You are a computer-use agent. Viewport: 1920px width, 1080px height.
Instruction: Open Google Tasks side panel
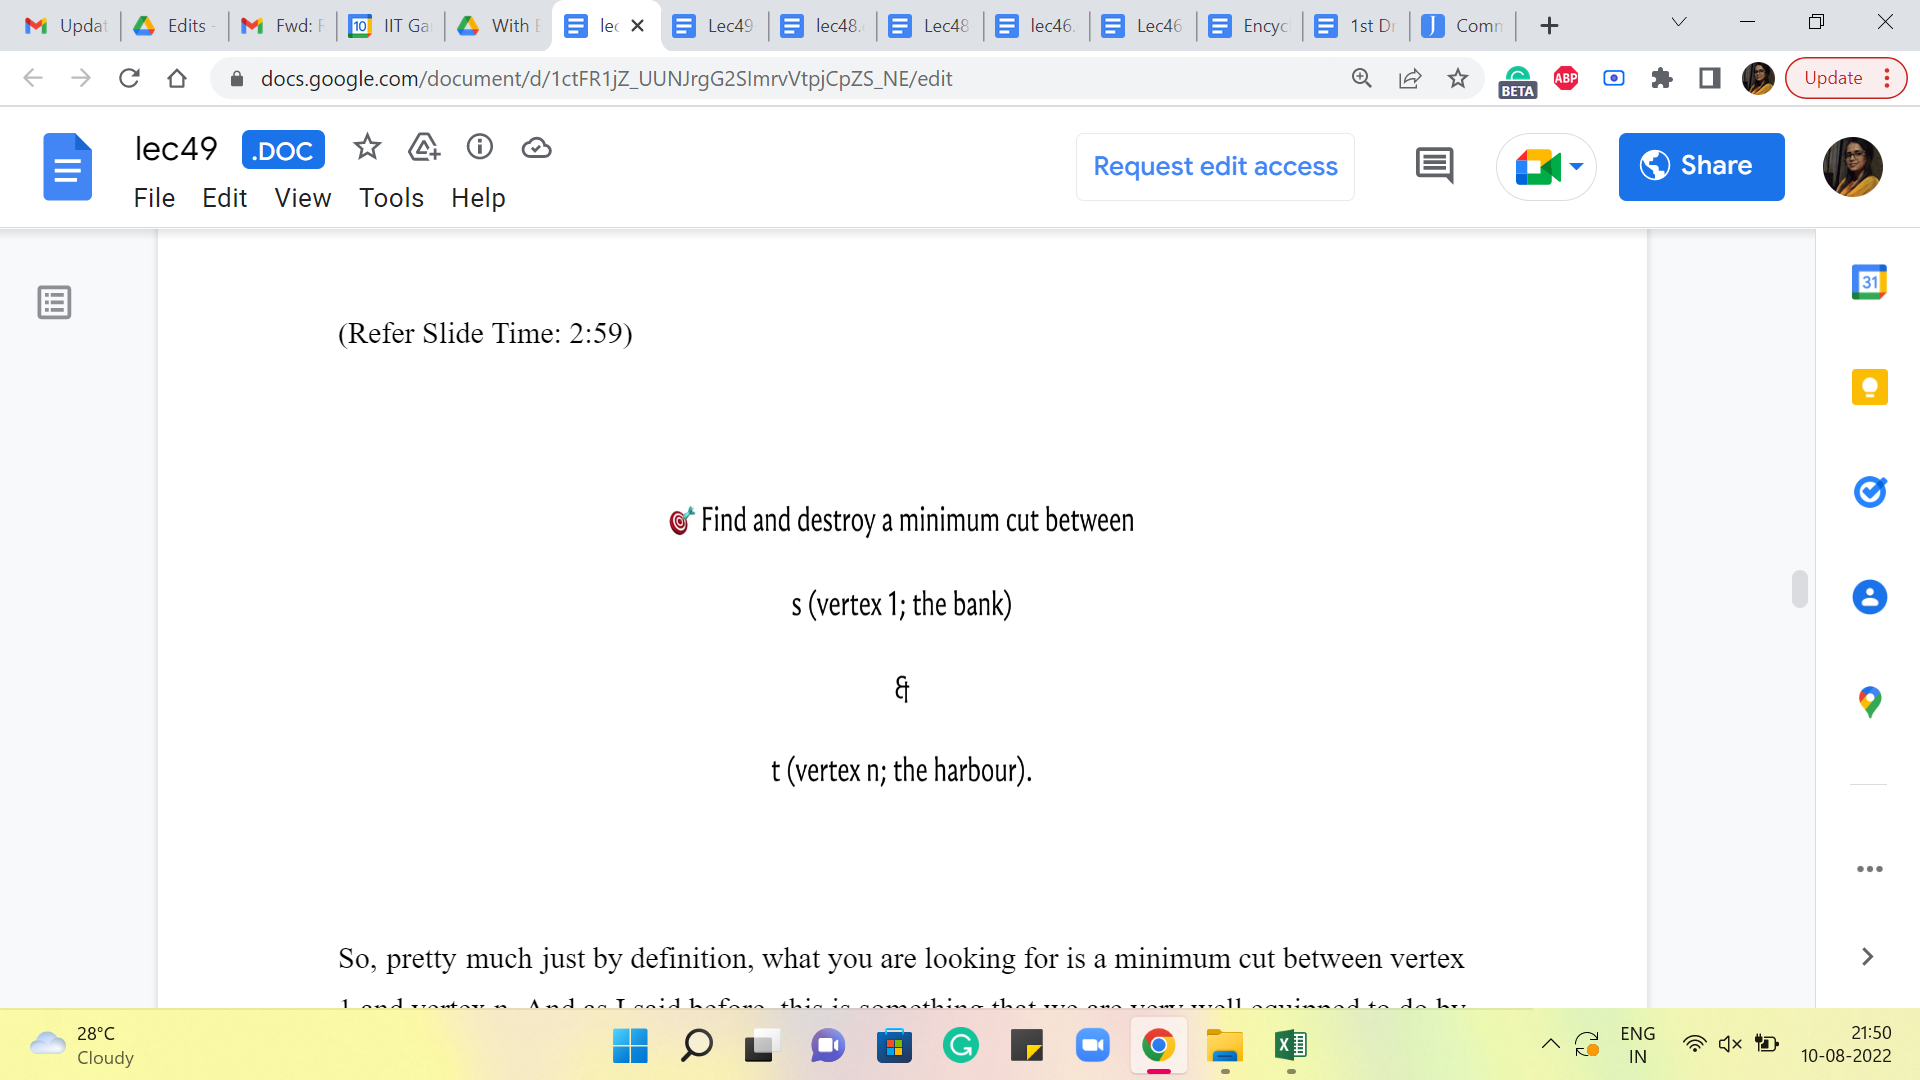1869,492
